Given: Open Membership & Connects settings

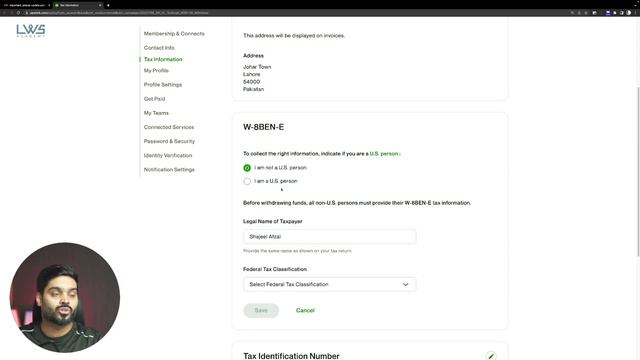Looking at the screenshot, I should tap(174, 33).
